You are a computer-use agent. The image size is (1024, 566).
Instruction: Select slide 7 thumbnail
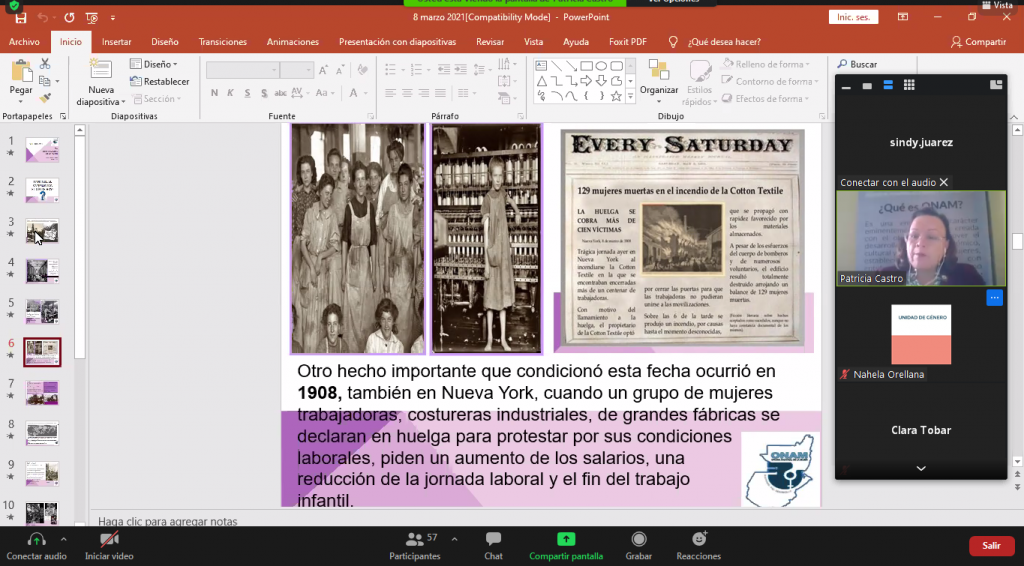(42, 393)
